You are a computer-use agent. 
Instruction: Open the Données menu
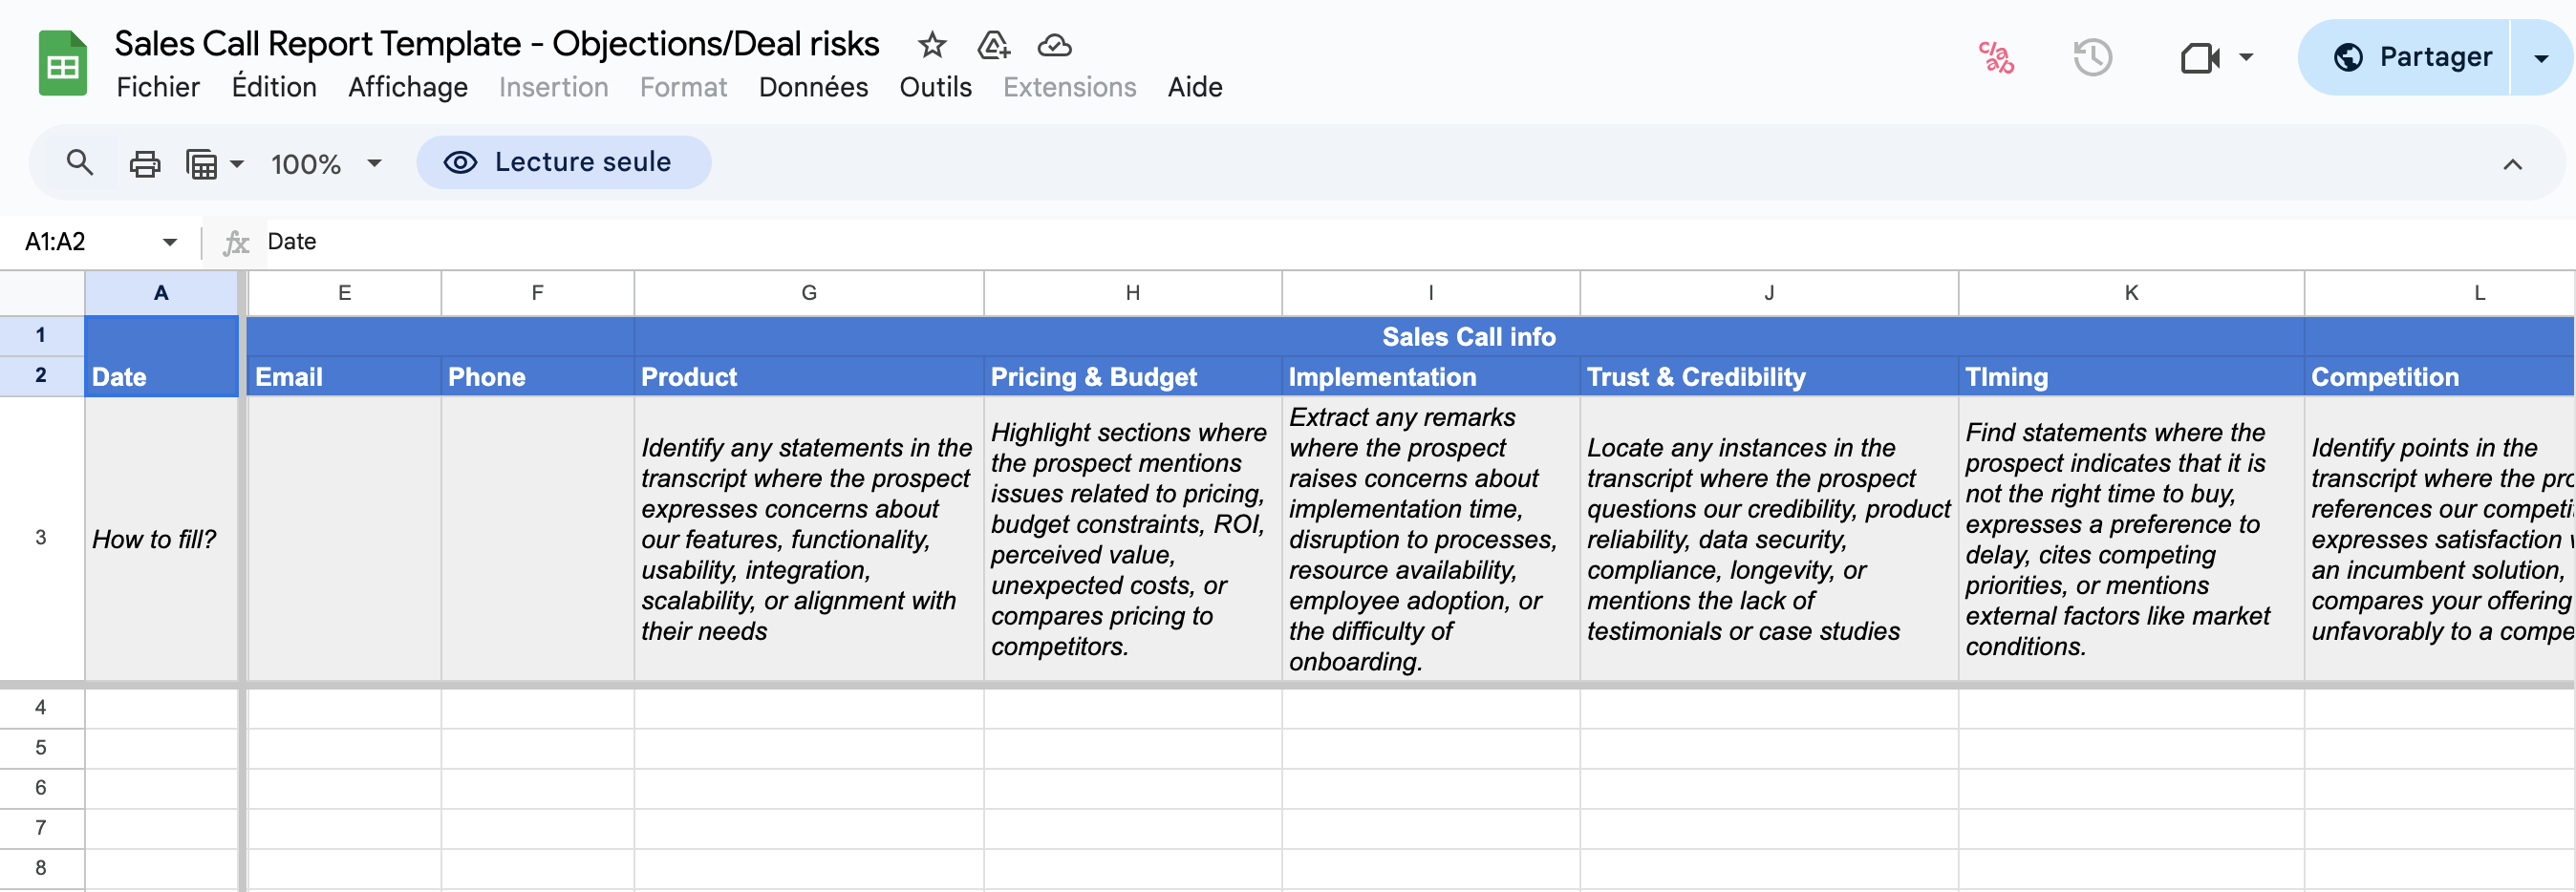pos(813,88)
